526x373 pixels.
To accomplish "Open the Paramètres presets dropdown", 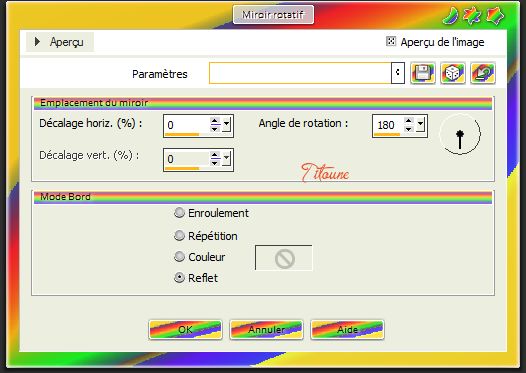I will [x=398, y=73].
